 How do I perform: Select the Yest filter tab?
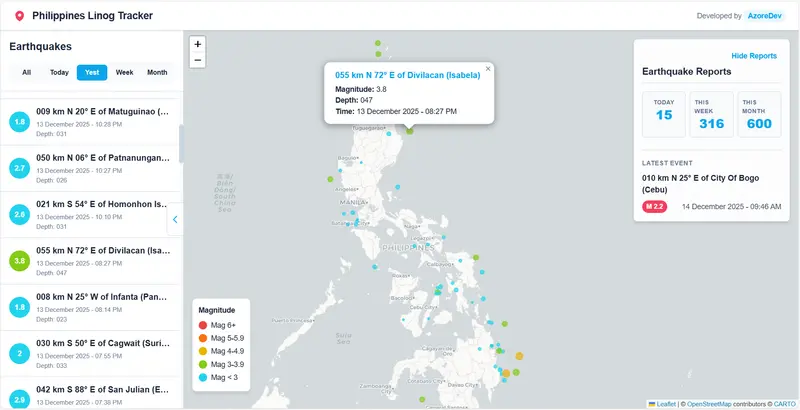[92, 72]
